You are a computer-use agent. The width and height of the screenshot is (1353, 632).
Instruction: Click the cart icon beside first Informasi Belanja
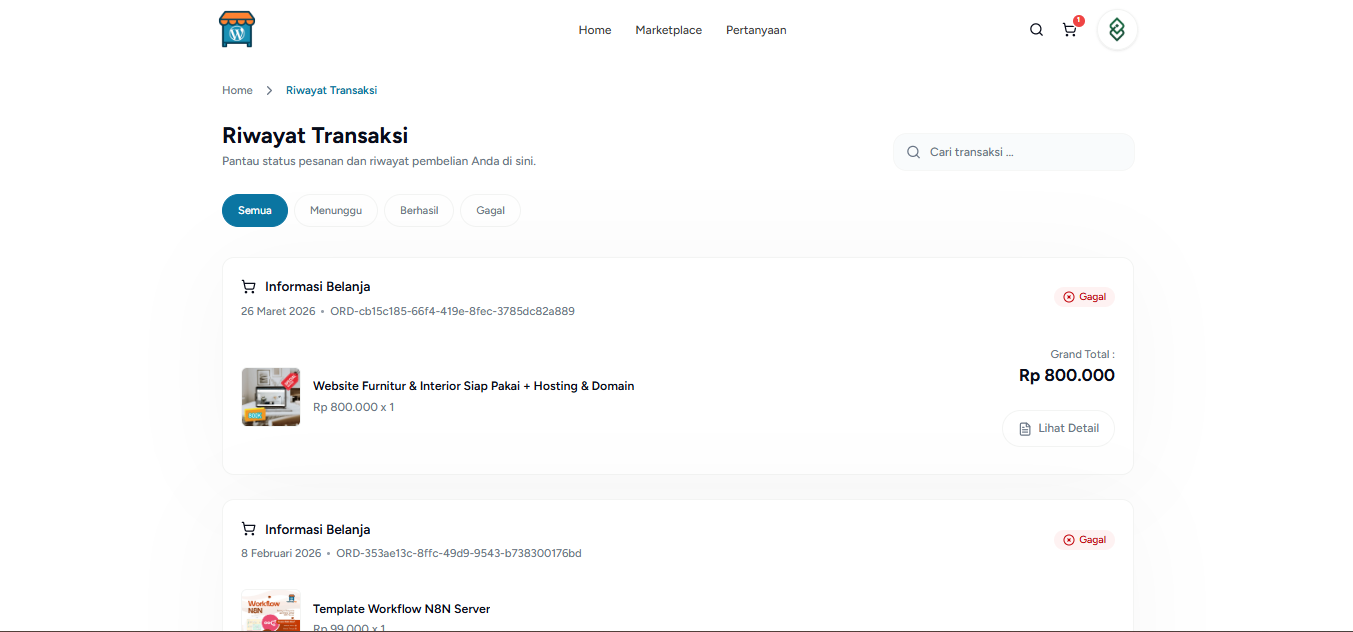tap(249, 287)
